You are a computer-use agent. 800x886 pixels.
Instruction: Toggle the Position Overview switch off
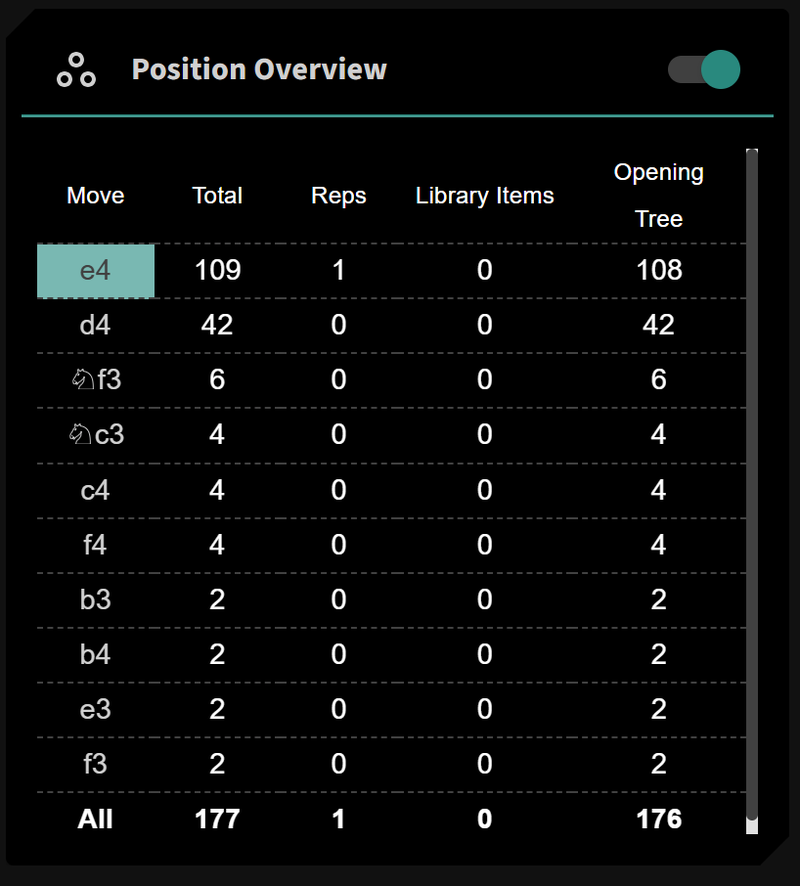coord(704,70)
